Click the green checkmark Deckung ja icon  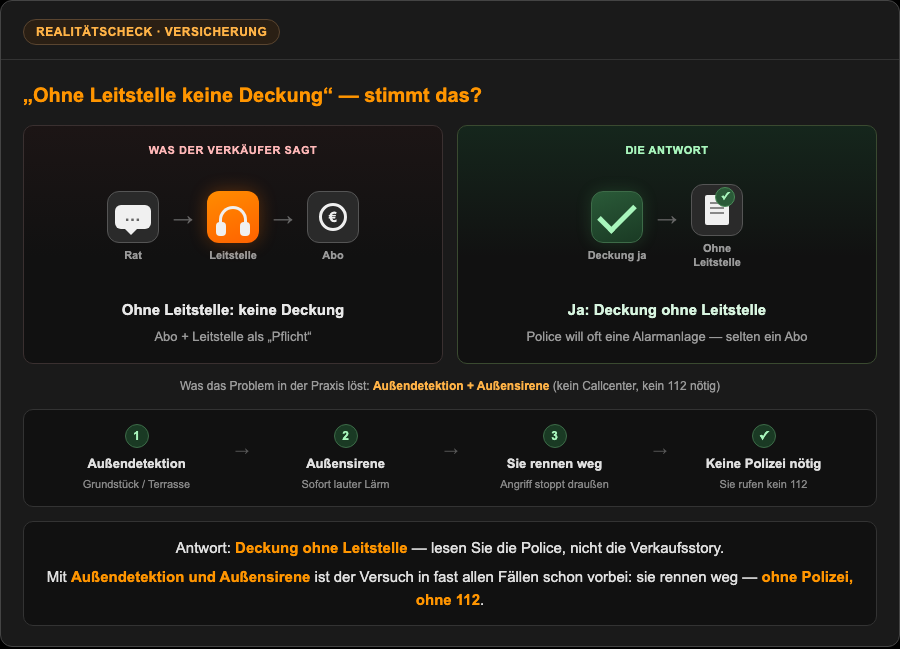[x=616, y=217]
